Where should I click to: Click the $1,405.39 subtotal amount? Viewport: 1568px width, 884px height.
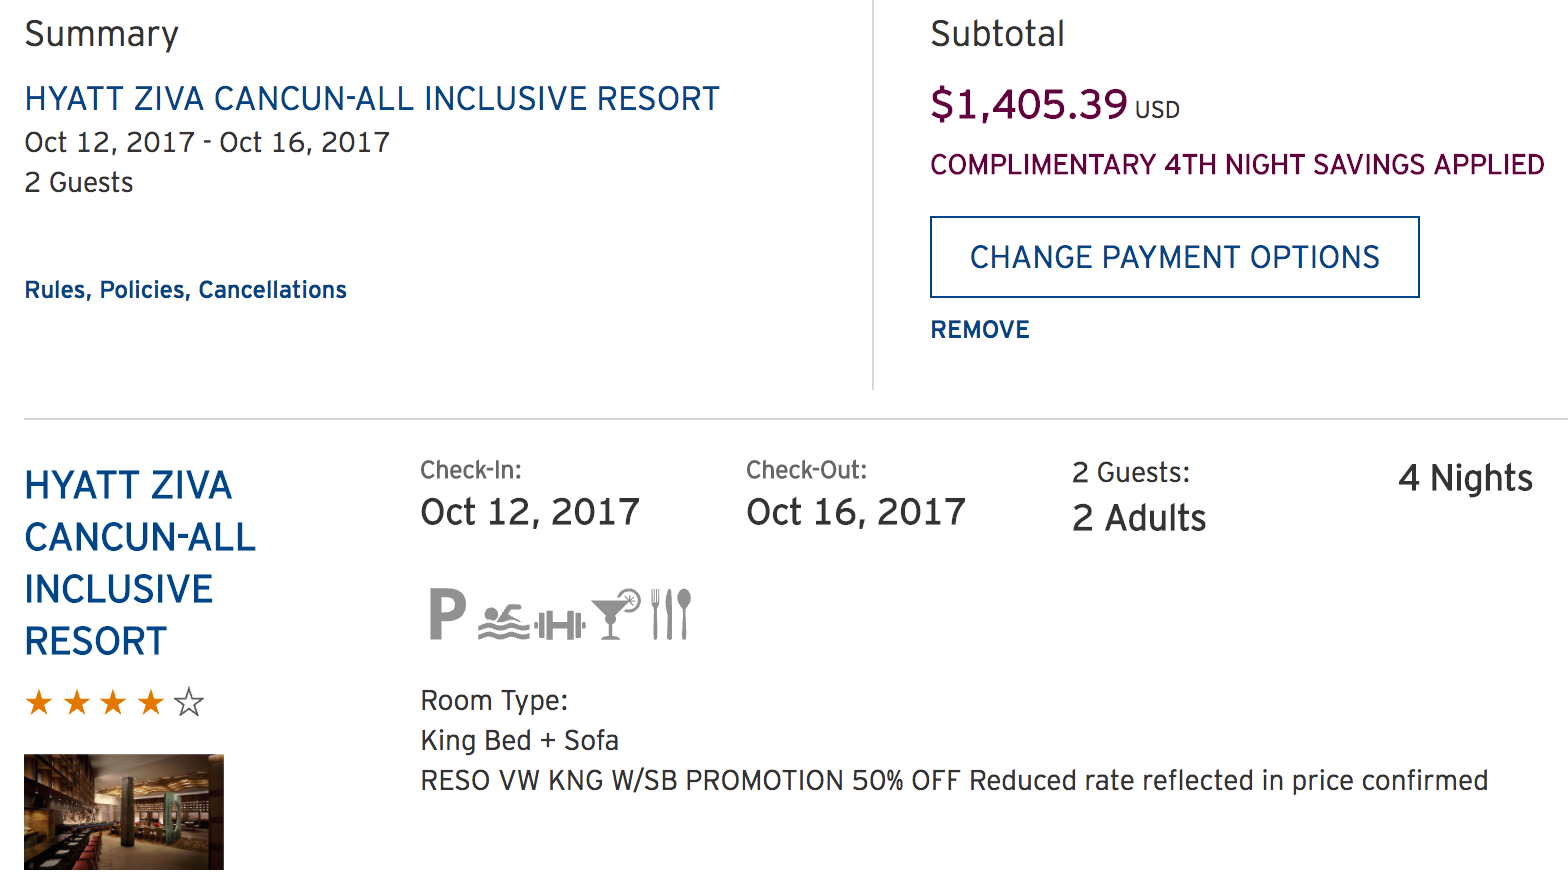1029,104
